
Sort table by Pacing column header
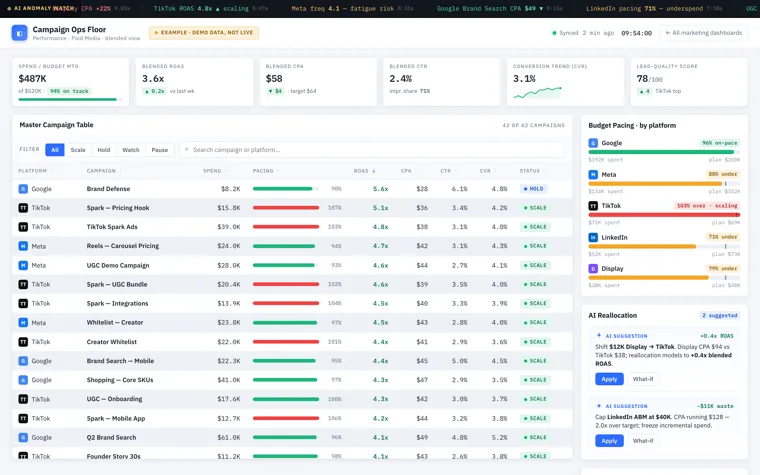click(x=265, y=171)
